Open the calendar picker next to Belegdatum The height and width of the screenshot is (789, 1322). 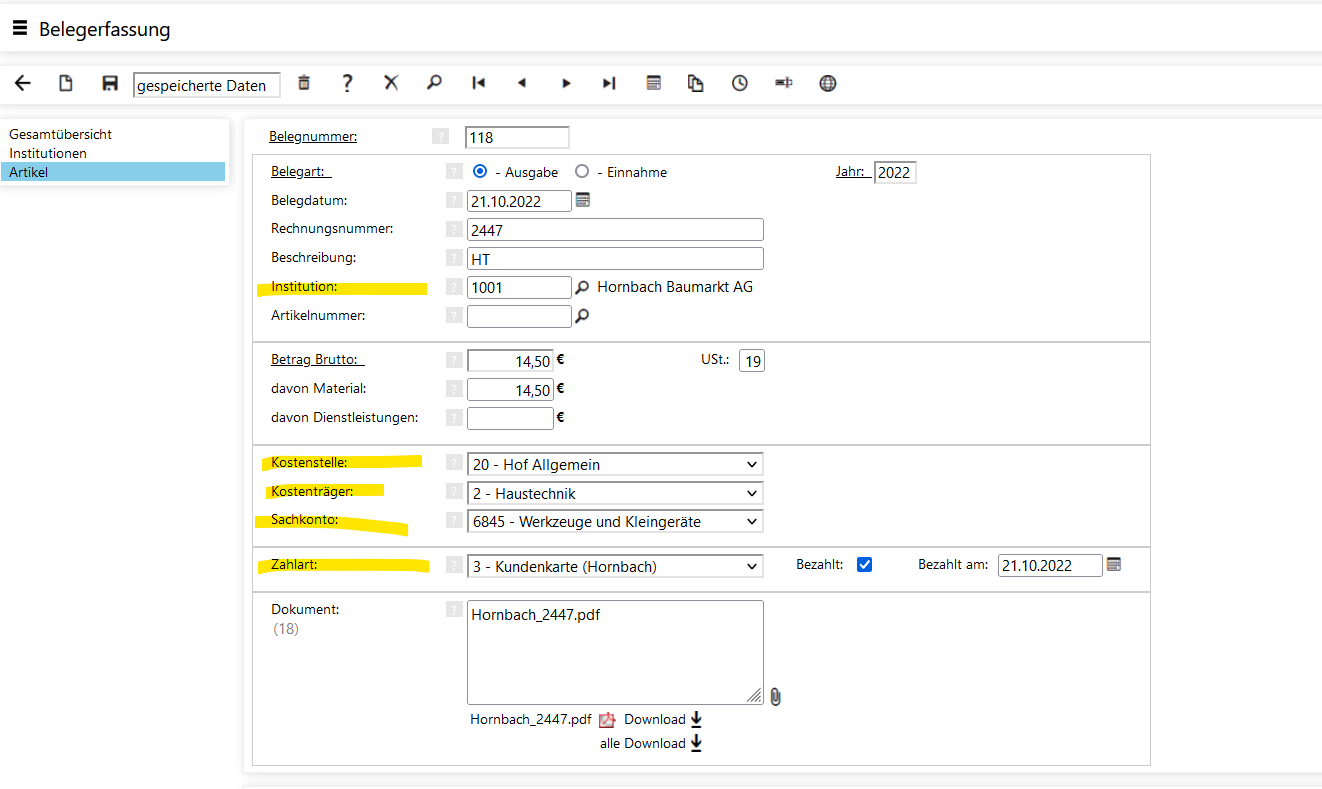click(x=583, y=200)
